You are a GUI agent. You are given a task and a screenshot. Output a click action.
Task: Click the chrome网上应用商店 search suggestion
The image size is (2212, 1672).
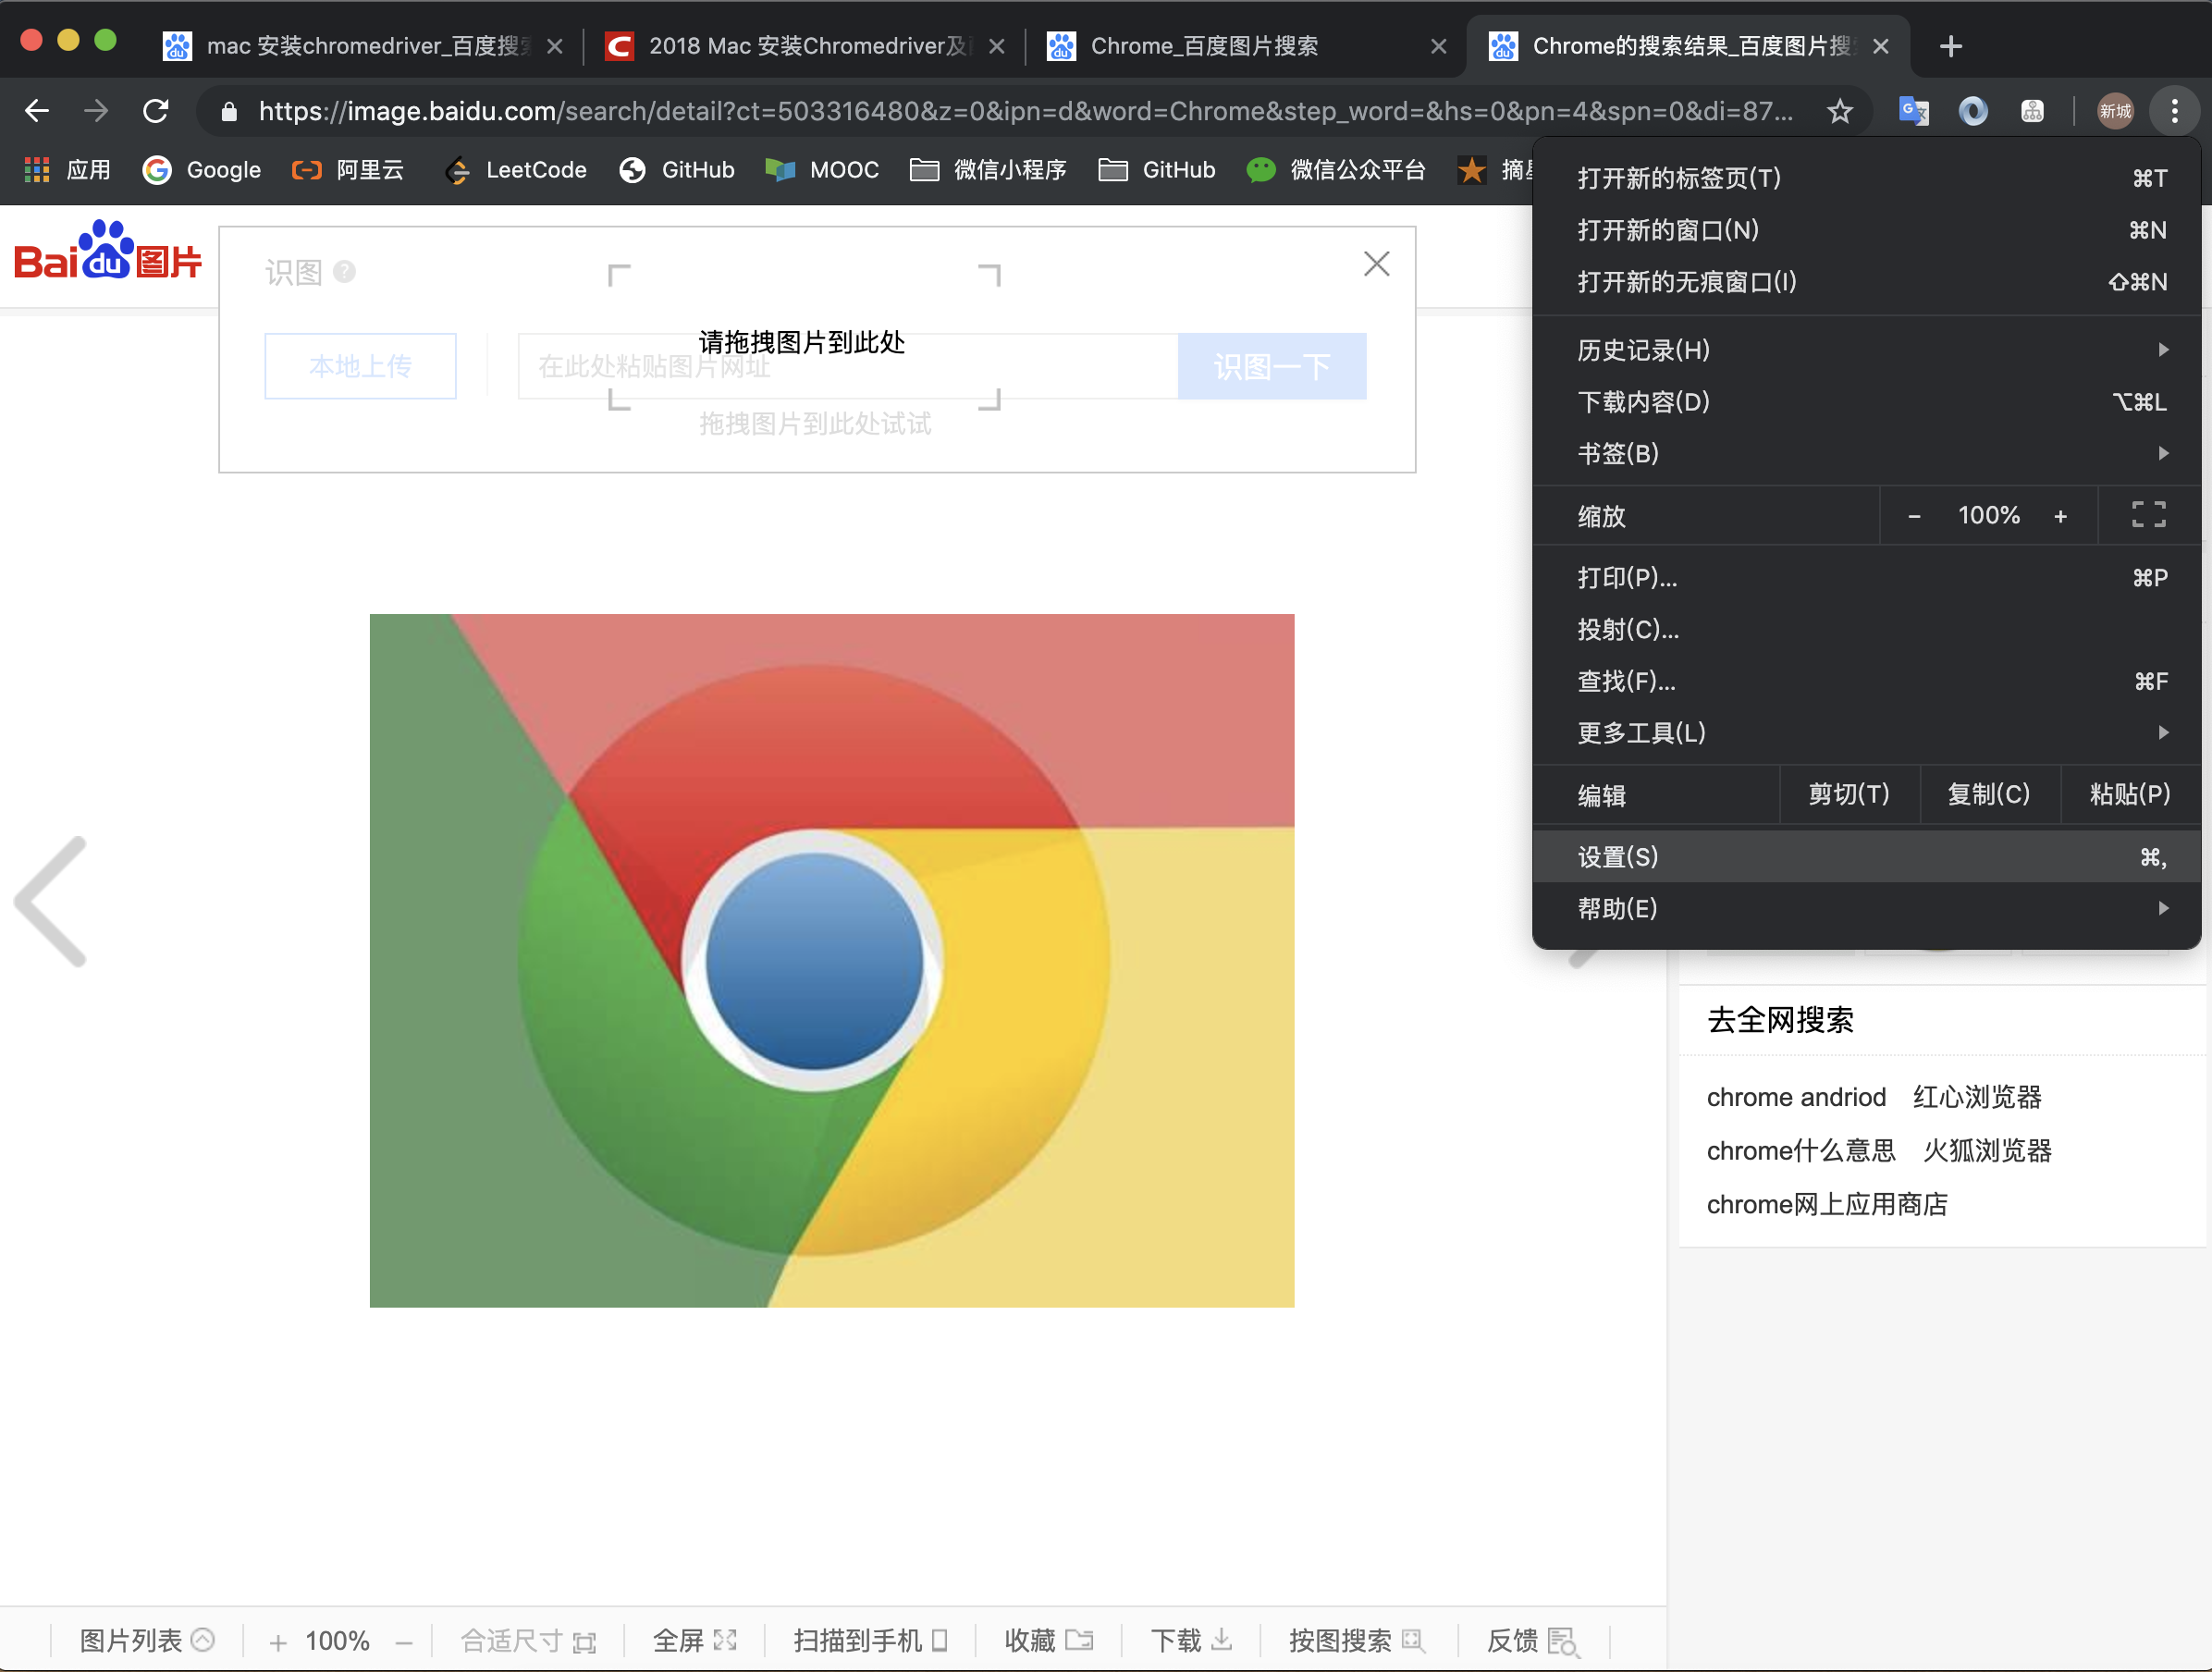pos(1827,1205)
